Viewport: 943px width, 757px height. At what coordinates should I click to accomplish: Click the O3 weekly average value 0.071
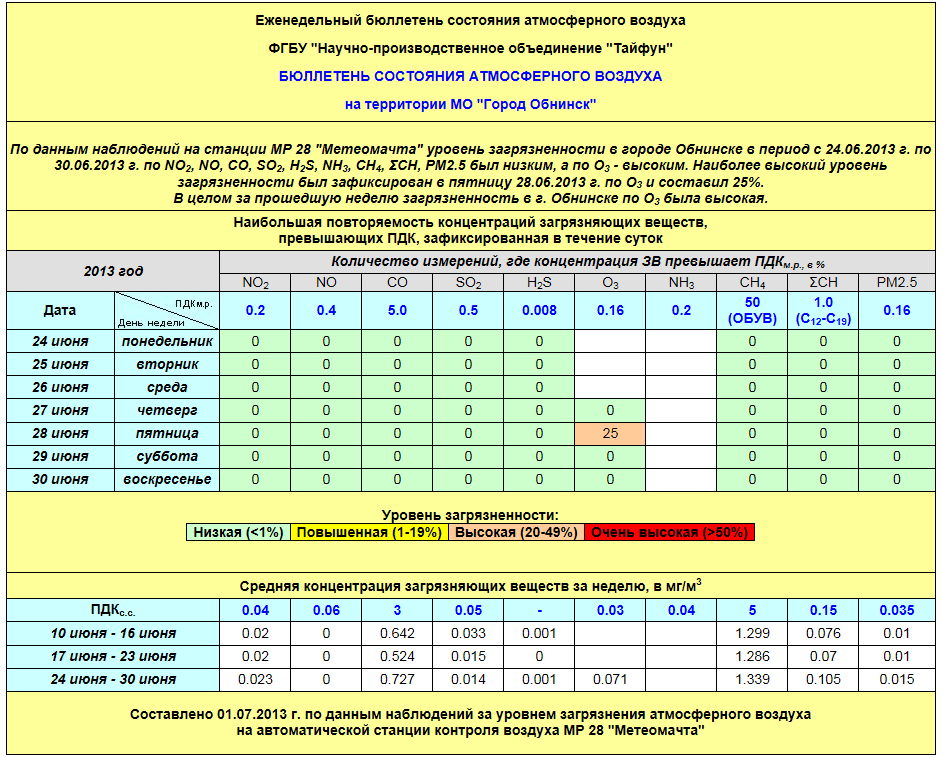[610, 680]
